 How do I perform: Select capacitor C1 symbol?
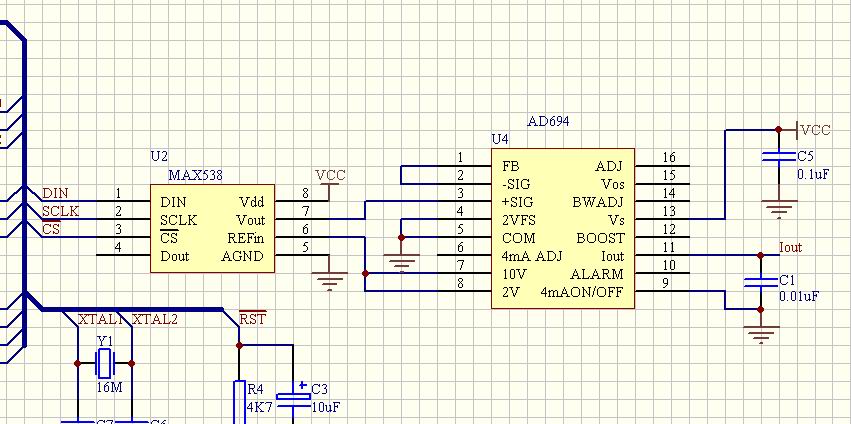[x=760, y=282]
